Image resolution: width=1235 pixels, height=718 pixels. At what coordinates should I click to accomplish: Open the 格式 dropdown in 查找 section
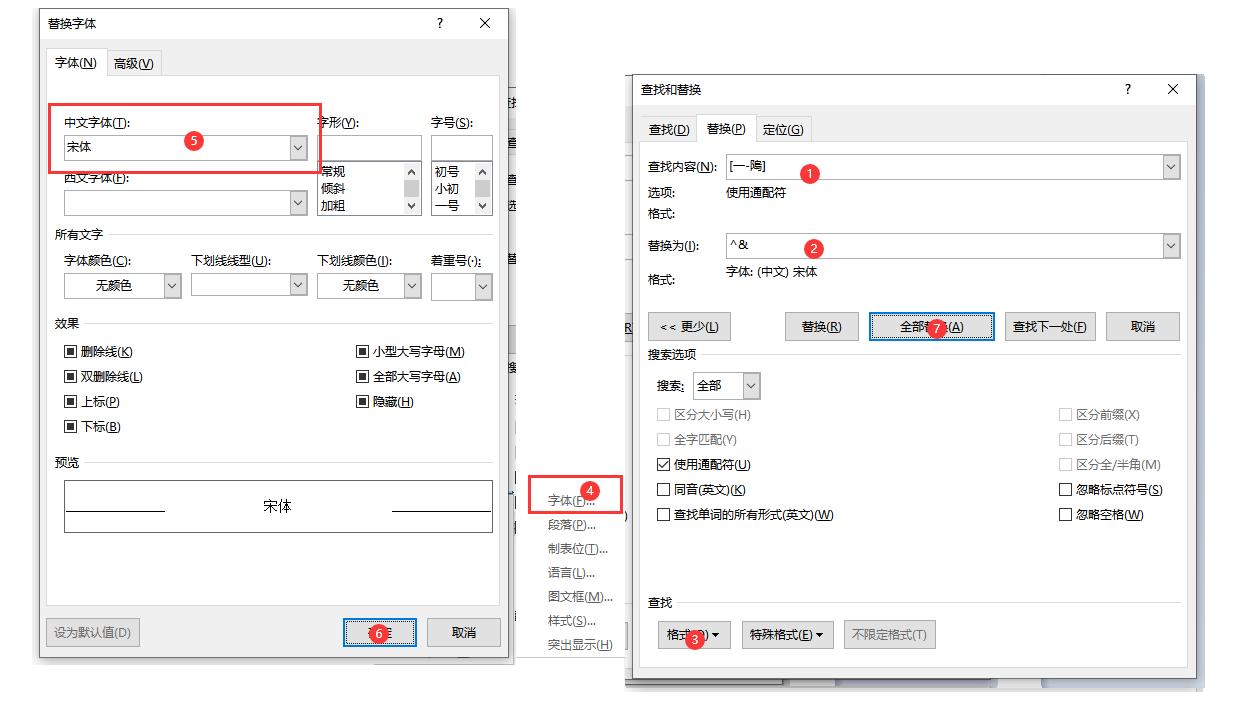tap(694, 634)
